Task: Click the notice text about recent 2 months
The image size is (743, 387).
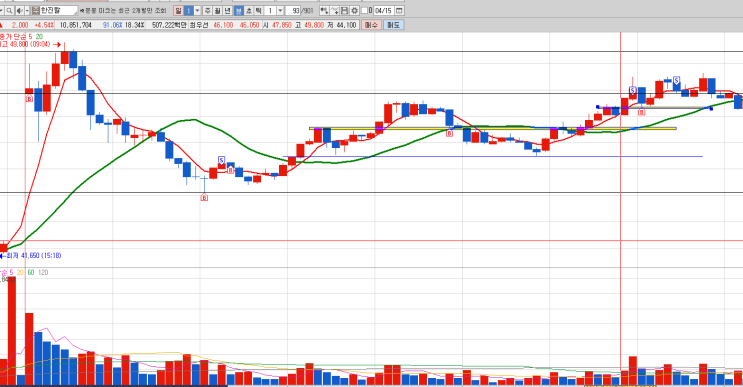Action: (123, 10)
